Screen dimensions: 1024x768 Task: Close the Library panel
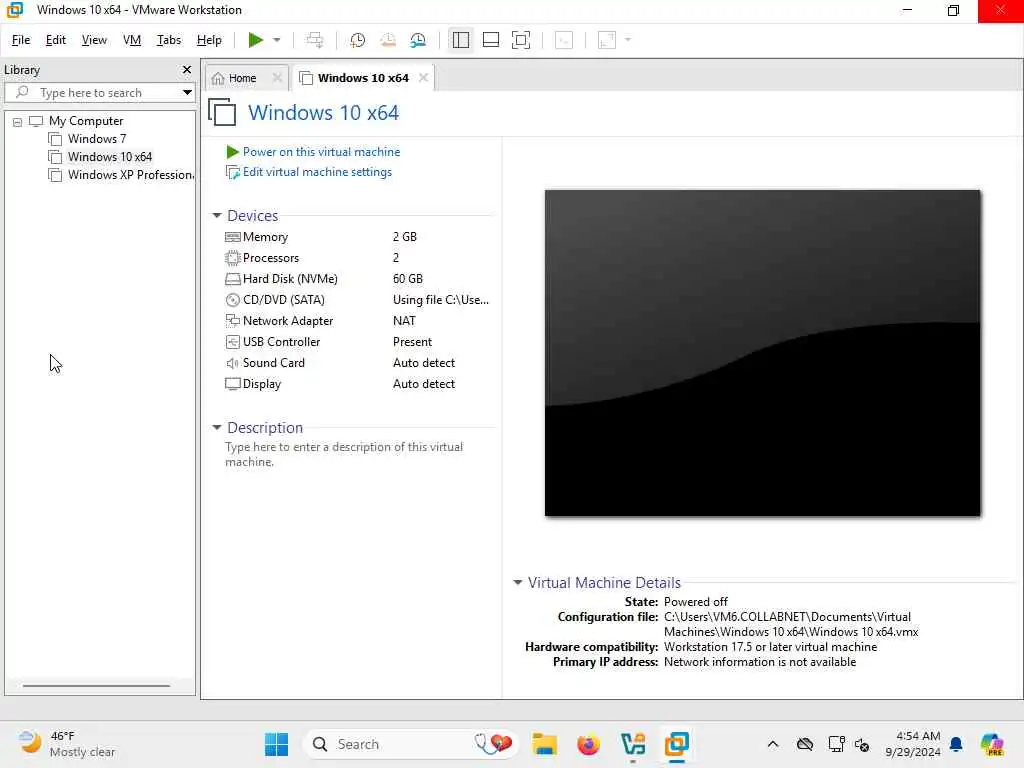[x=187, y=69]
